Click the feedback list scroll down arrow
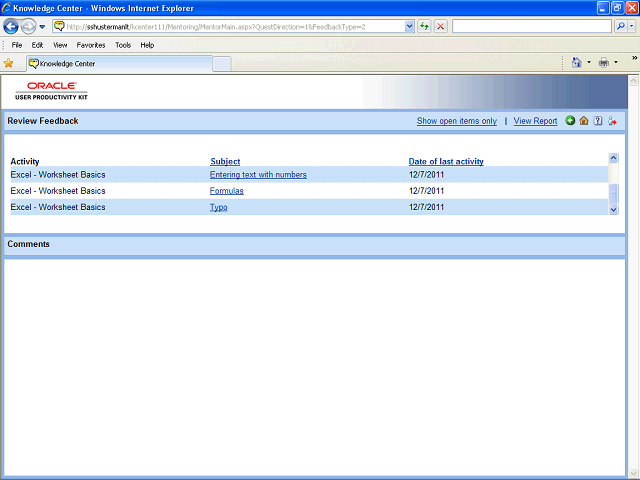640x480 pixels. [x=613, y=210]
